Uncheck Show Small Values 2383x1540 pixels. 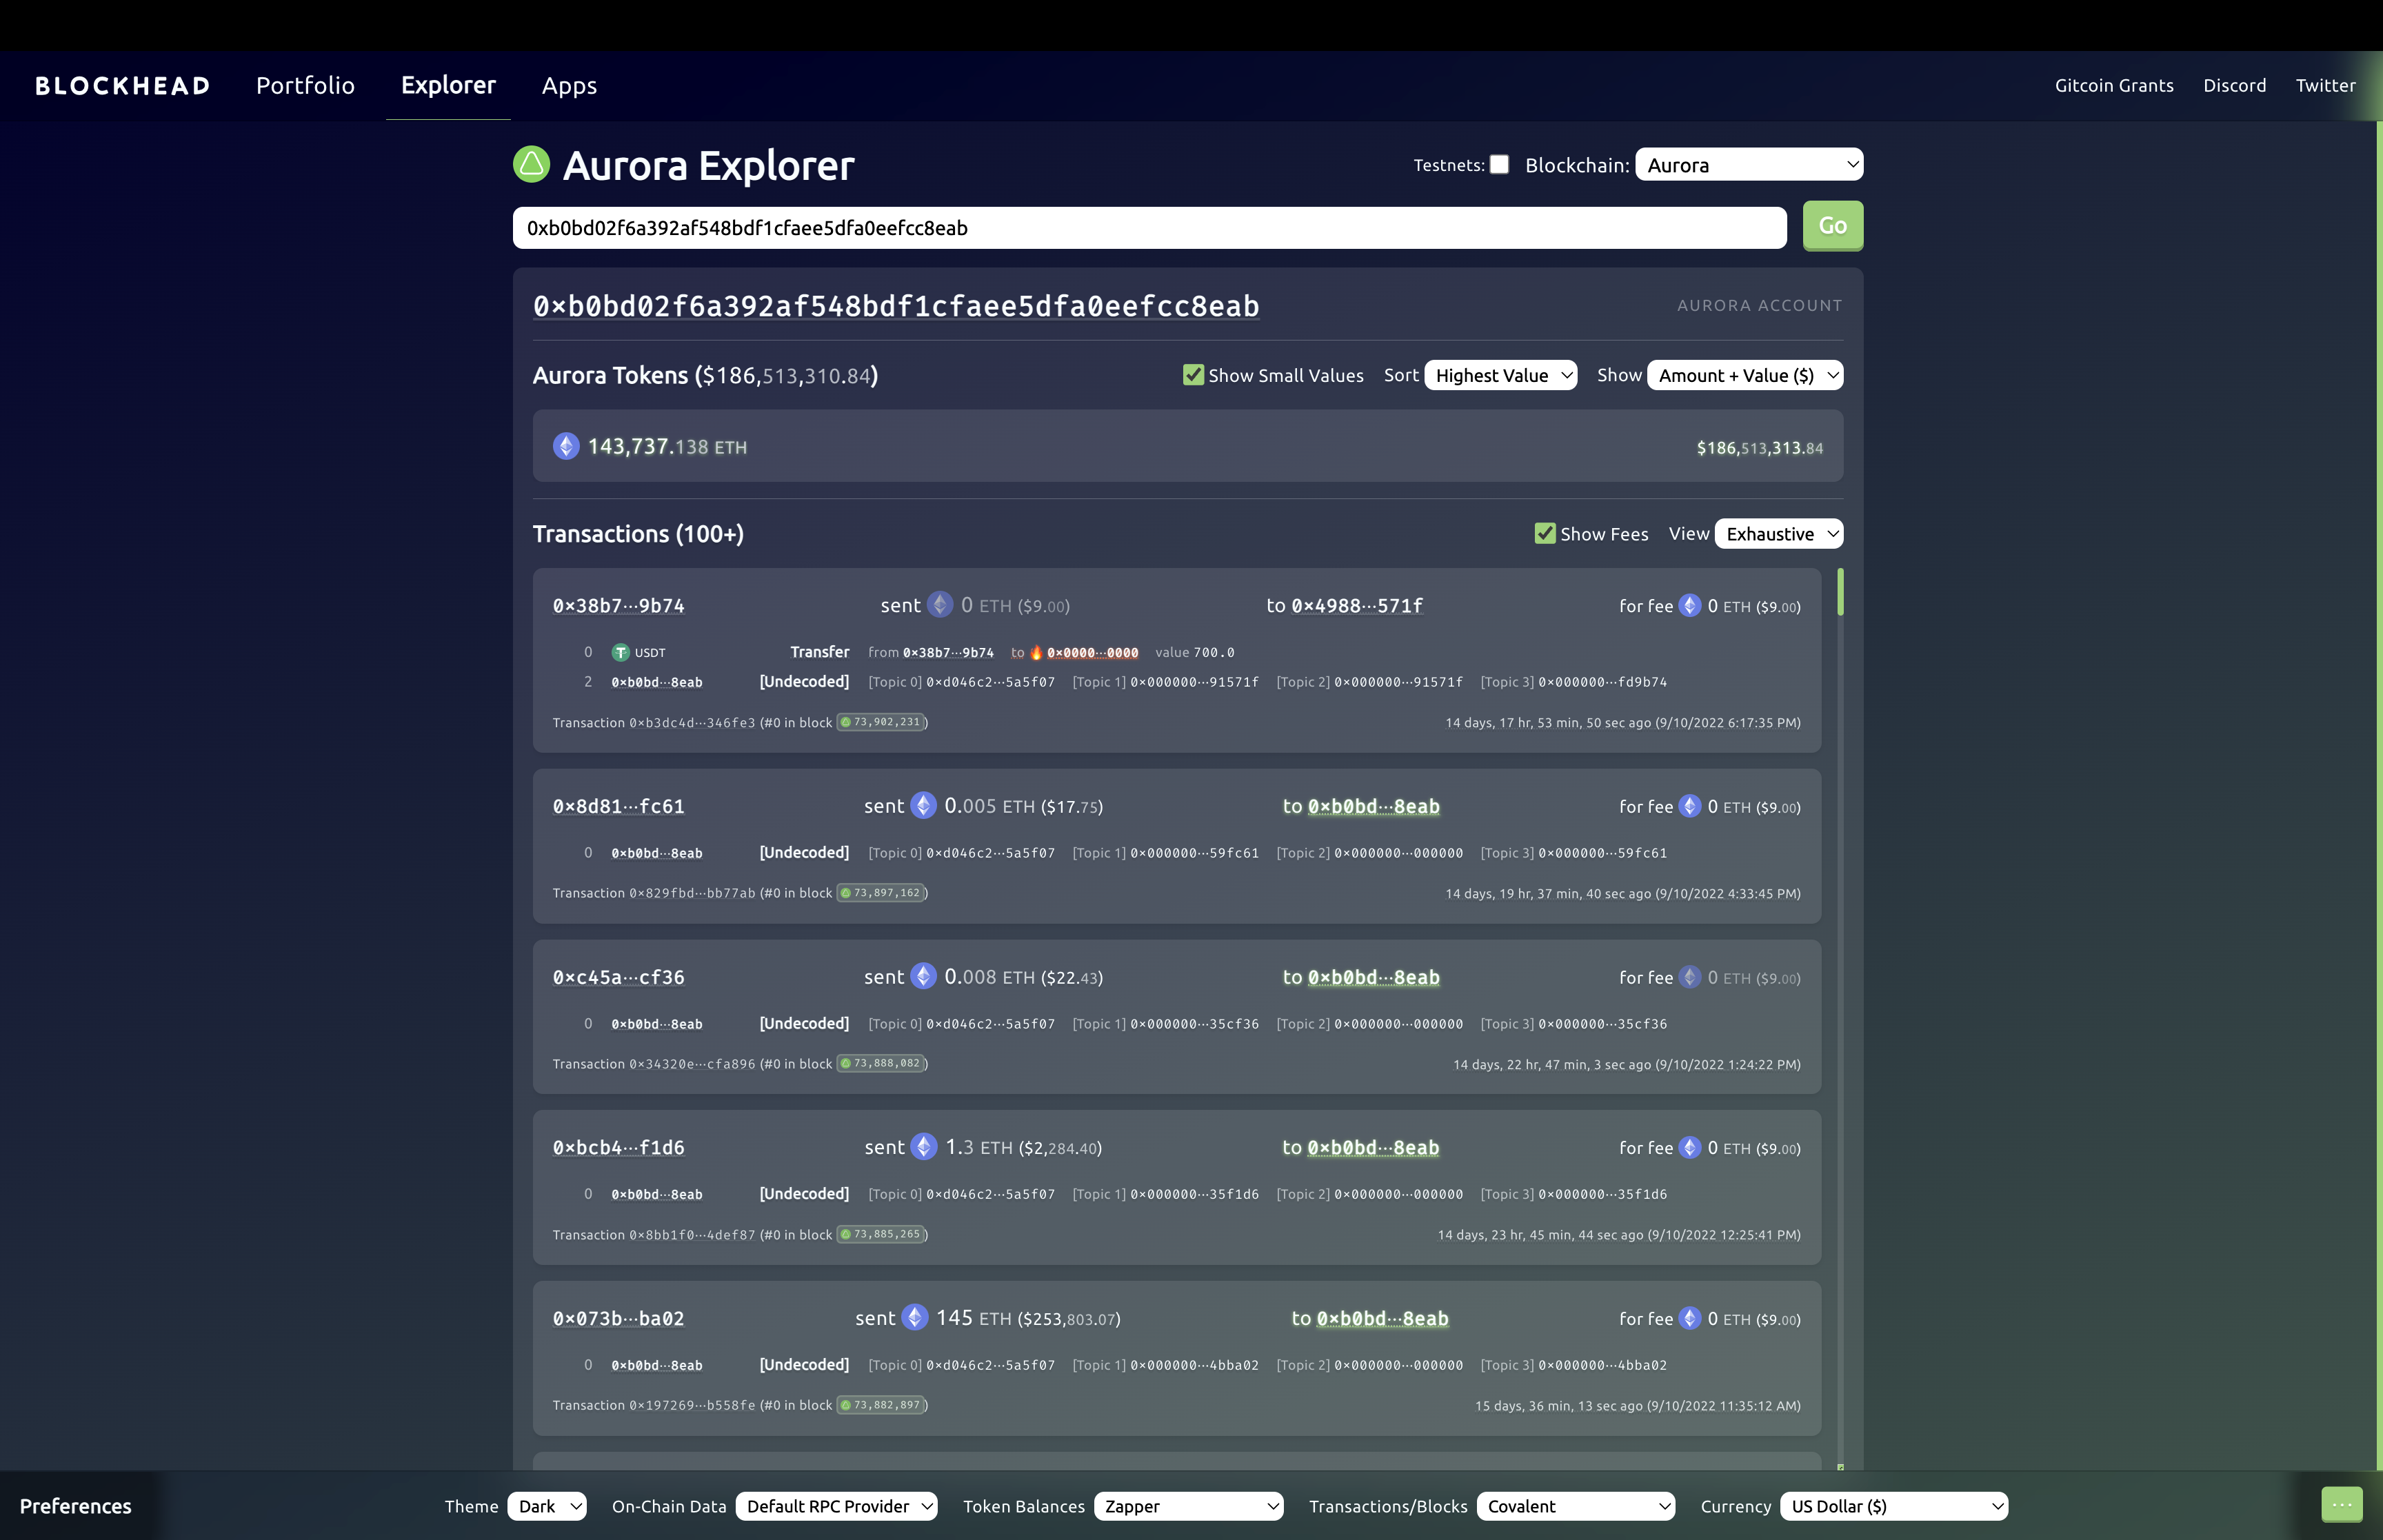1193,375
